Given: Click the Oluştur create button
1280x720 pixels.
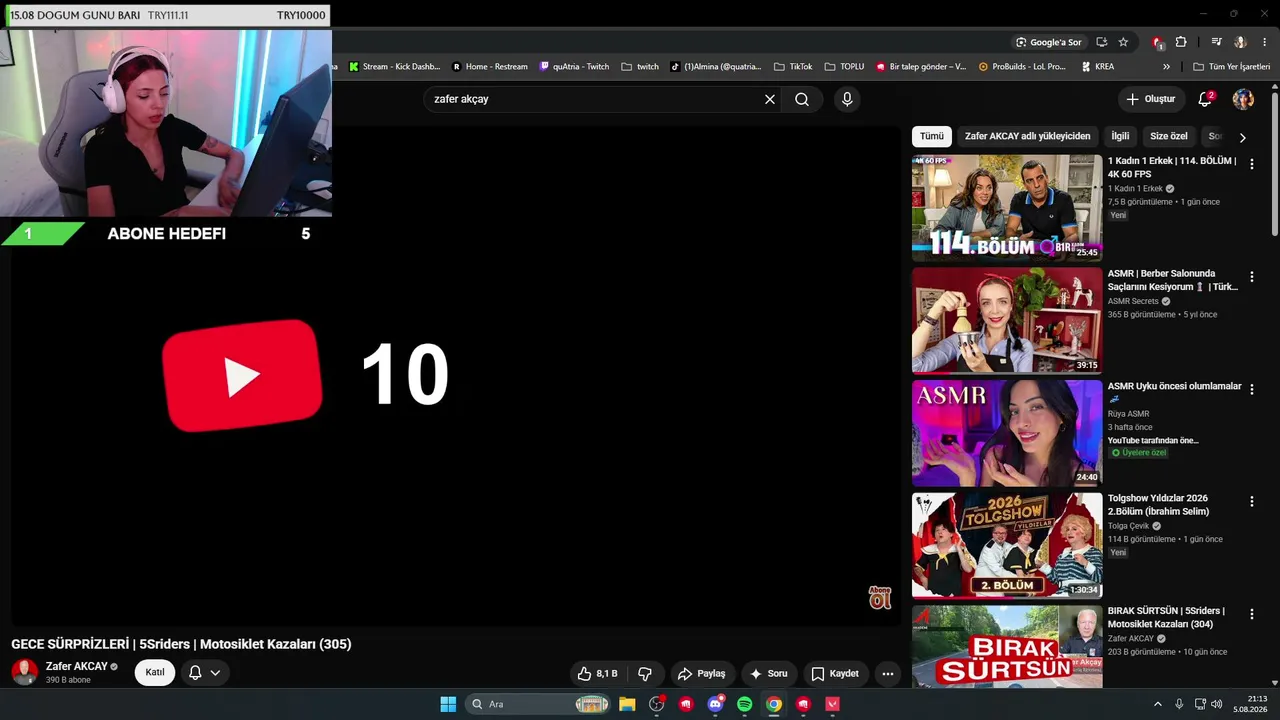Looking at the screenshot, I should 1151,99.
